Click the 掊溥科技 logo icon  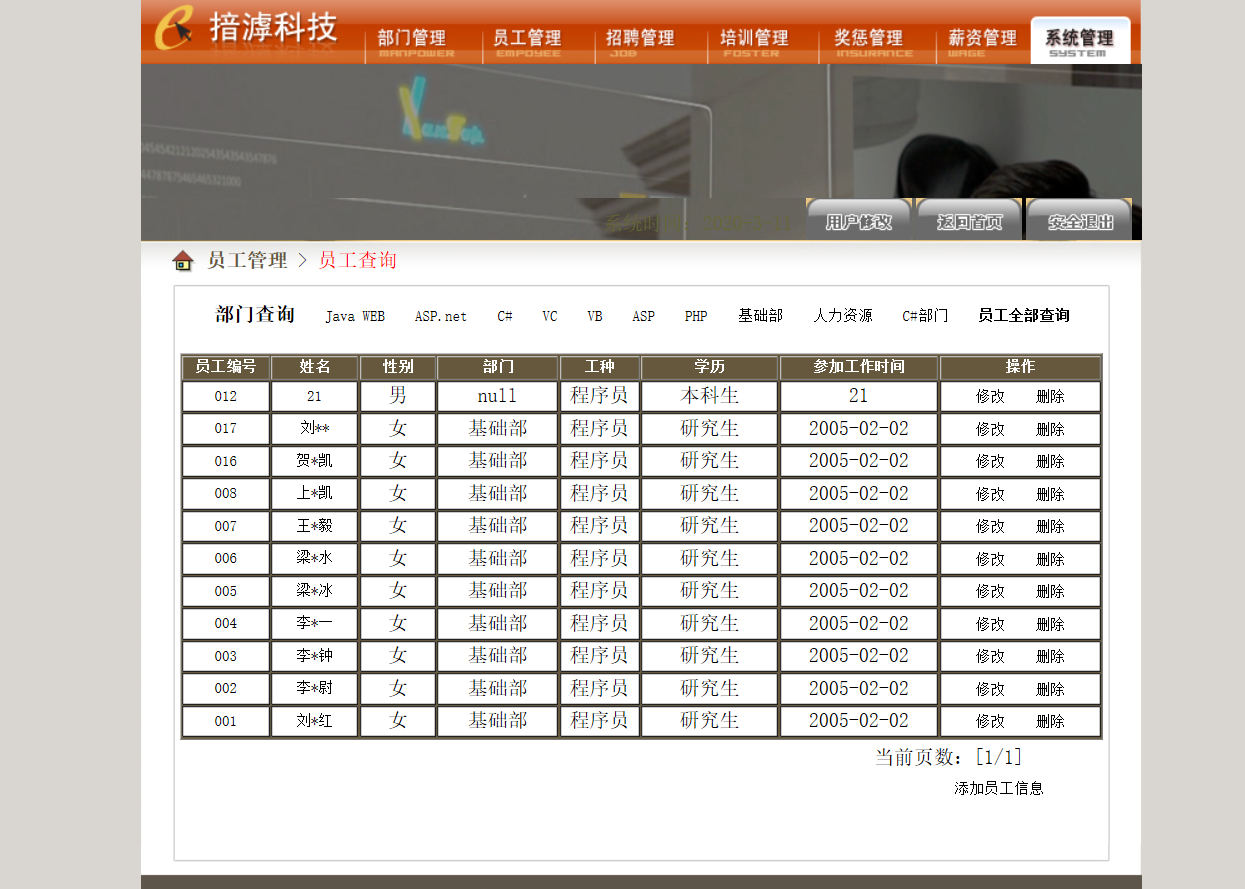[172, 29]
